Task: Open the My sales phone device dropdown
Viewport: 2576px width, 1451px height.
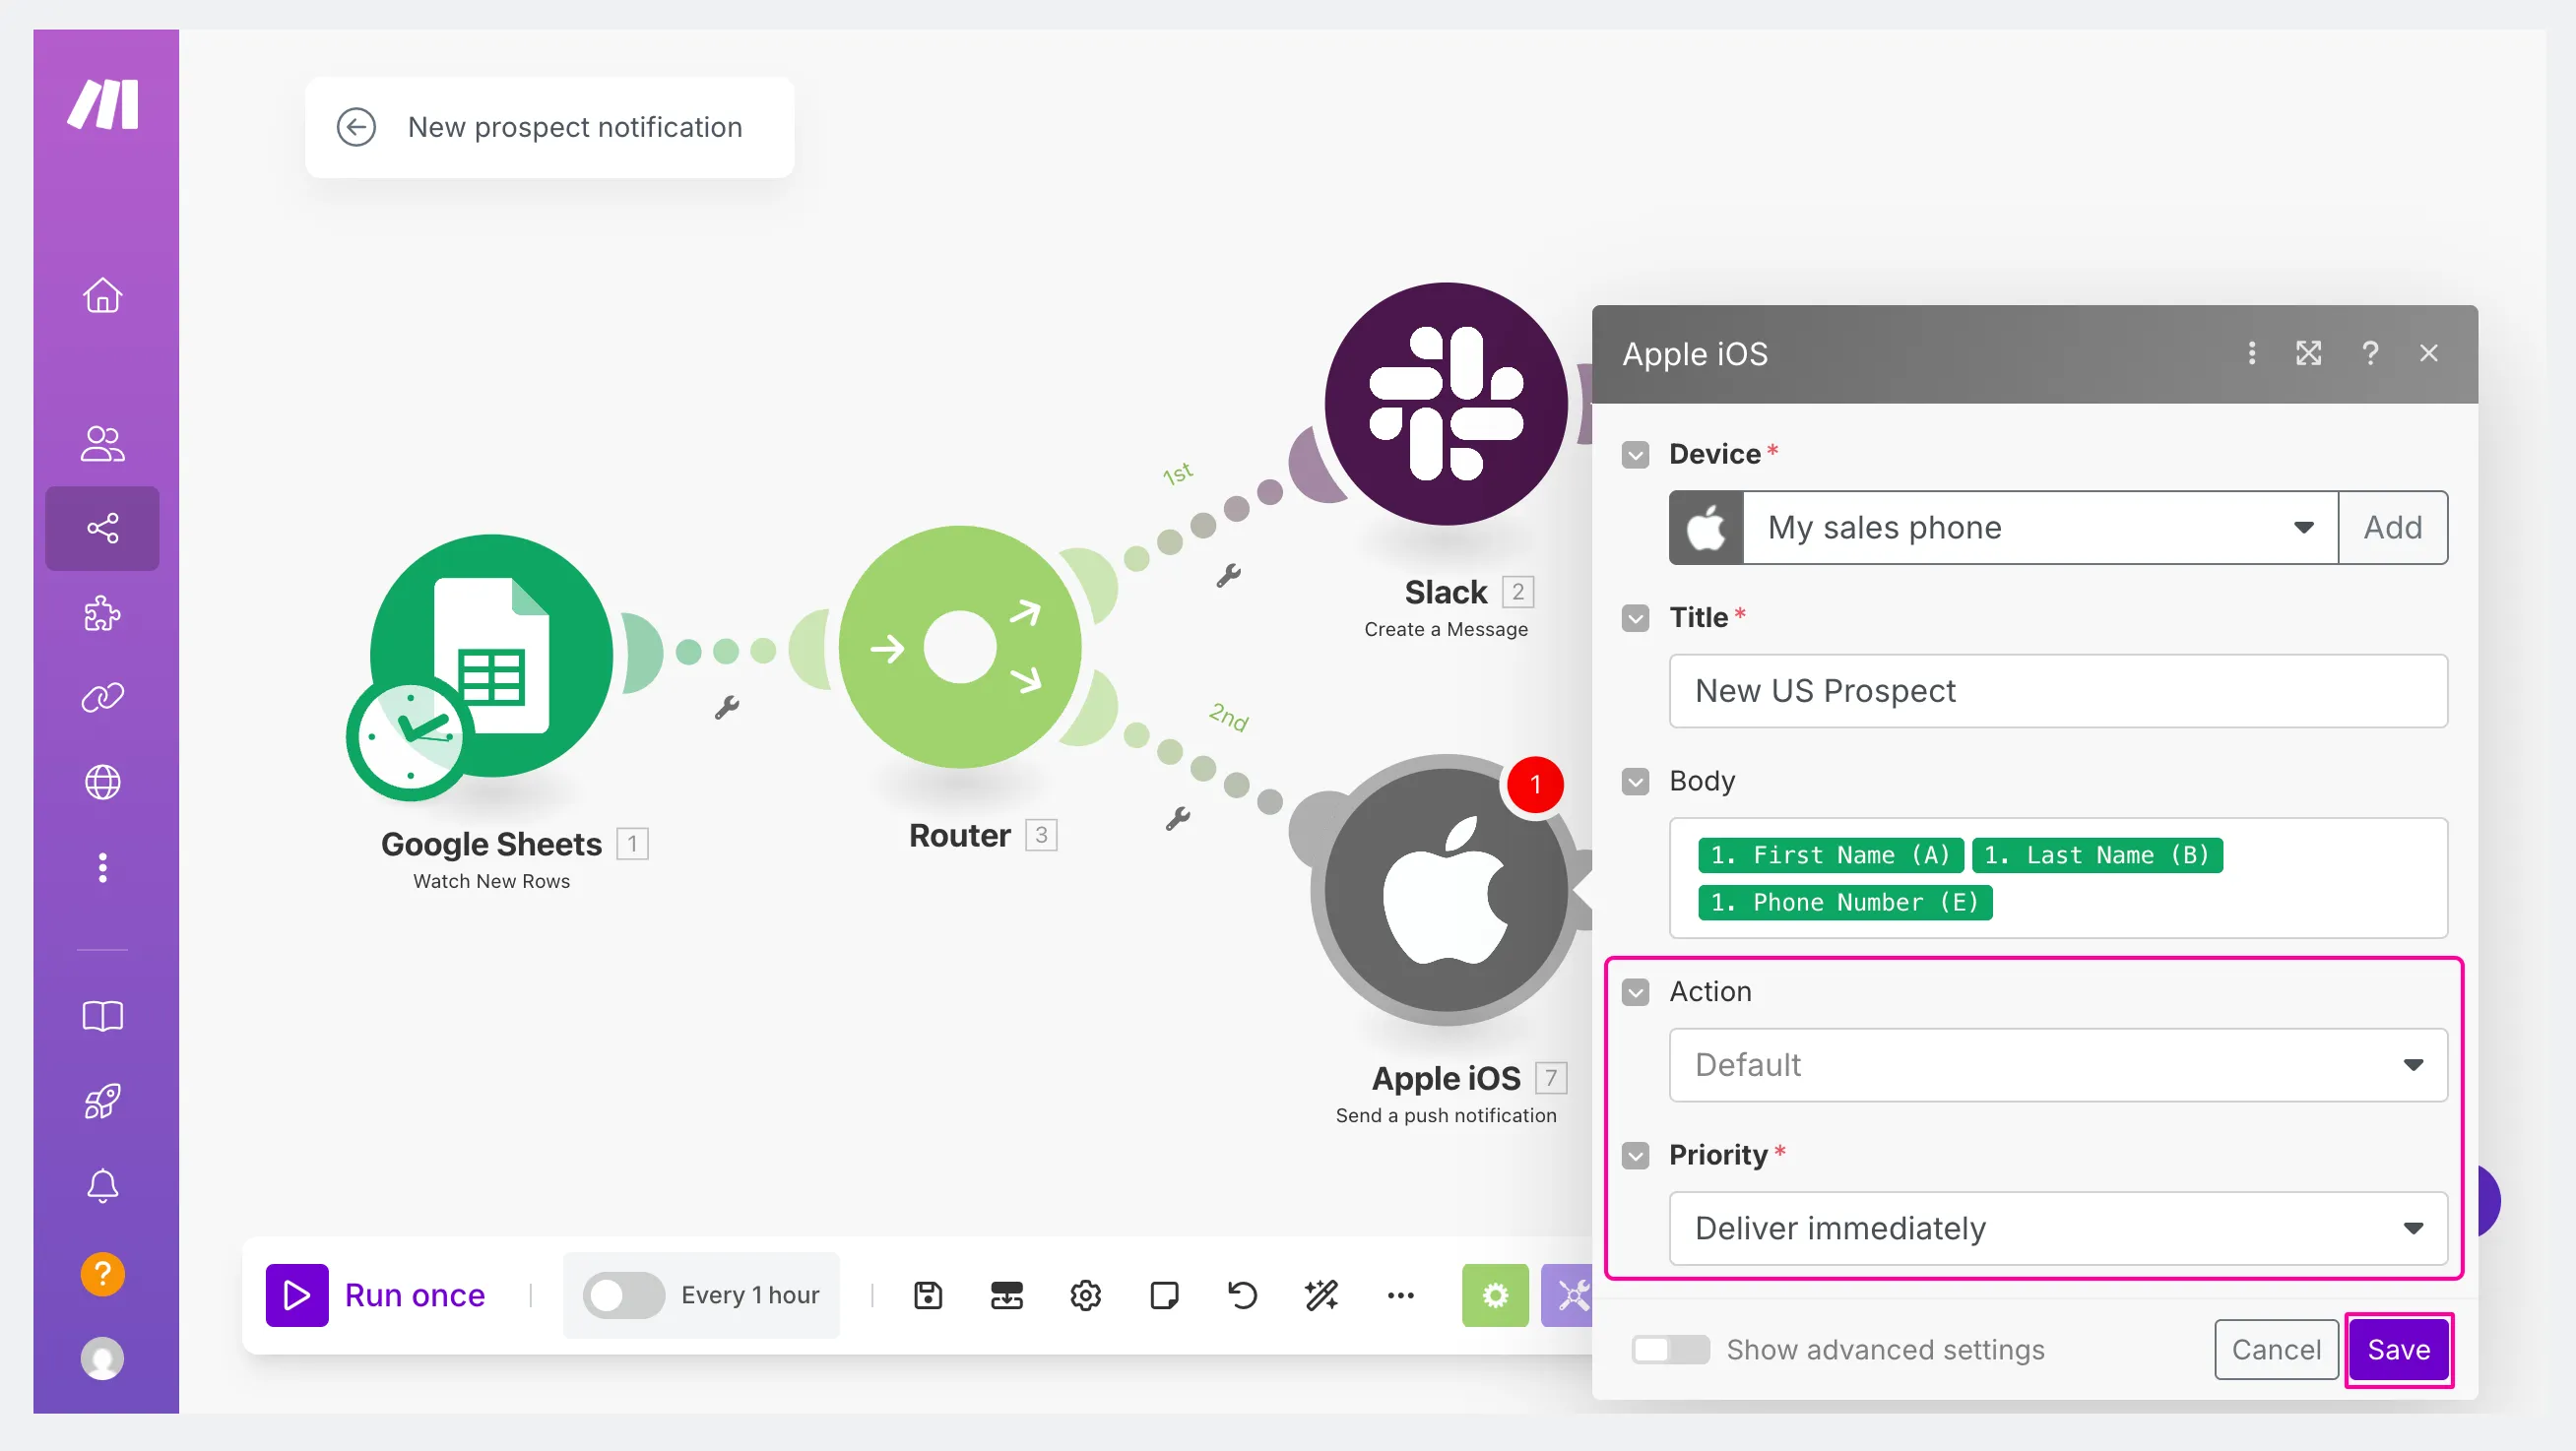Action: pos(2040,527)
